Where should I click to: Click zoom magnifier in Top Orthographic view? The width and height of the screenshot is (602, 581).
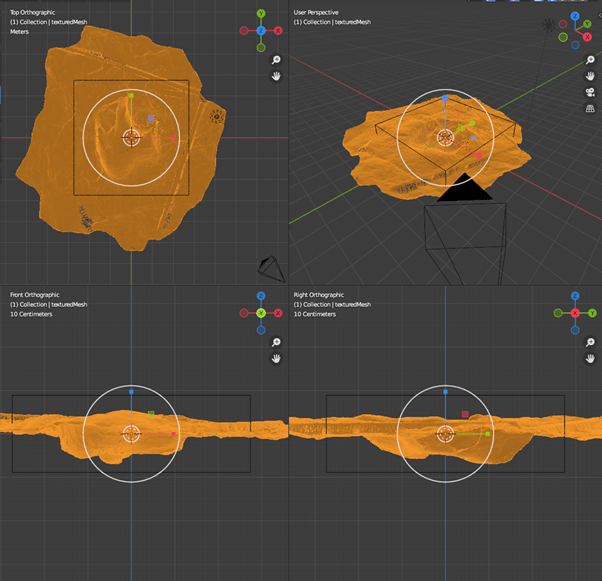pyautogui.click(x=276, y=60)
